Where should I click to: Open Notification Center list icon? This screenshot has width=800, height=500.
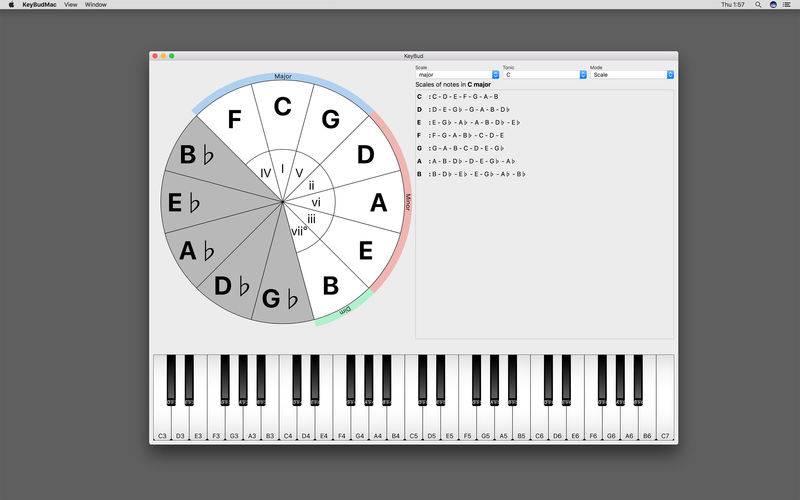click(787, 5)
